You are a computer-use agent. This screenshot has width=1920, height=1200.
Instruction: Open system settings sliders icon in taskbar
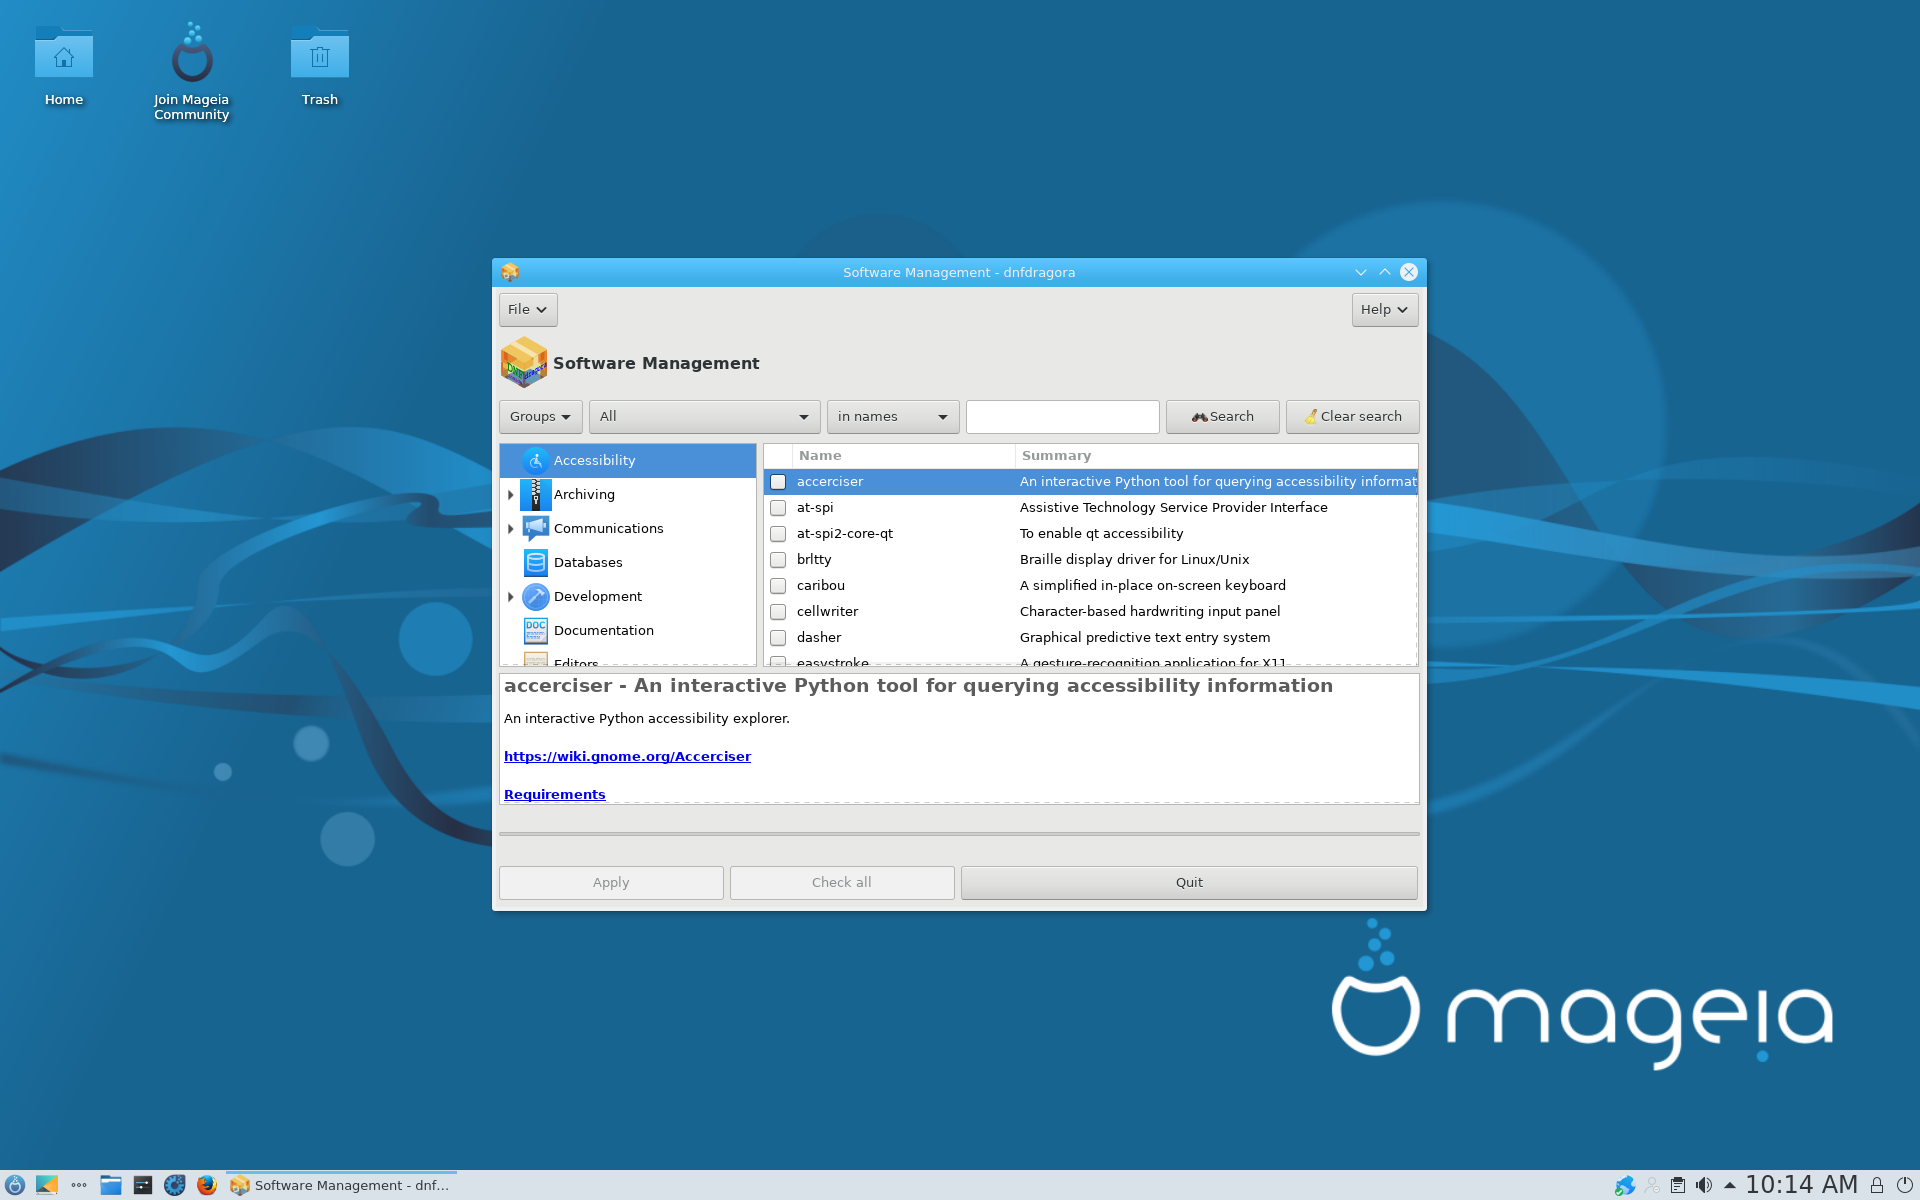[x=143, y=1185]
